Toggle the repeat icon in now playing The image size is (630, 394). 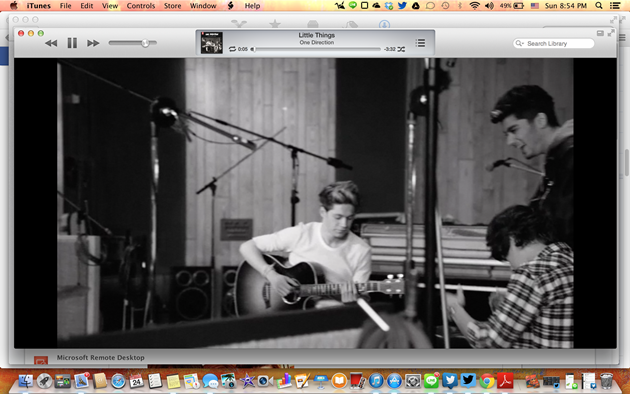(x=232, y=49)
